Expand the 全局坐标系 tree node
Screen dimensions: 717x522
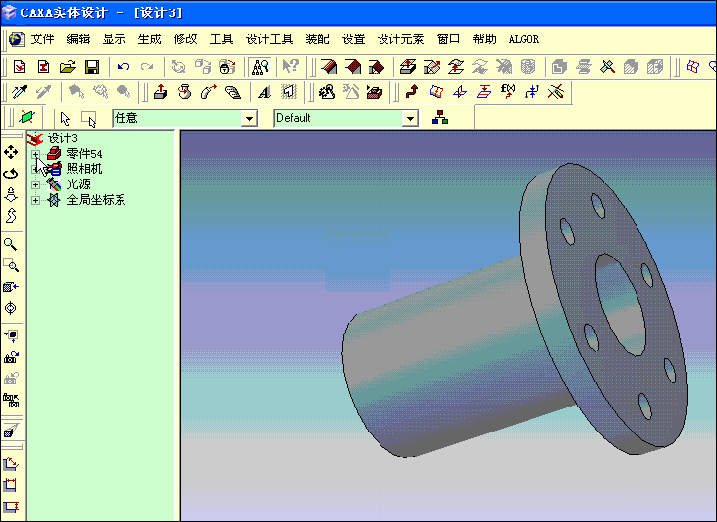coord(35,200)
